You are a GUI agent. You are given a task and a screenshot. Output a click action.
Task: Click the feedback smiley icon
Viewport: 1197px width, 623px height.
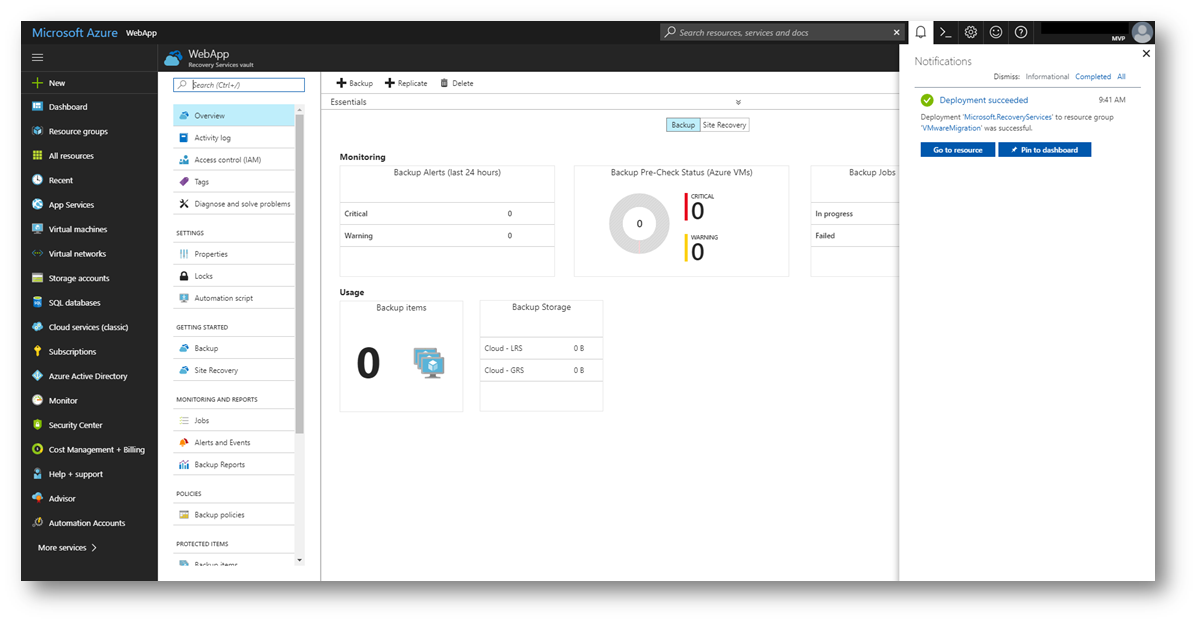995,32
